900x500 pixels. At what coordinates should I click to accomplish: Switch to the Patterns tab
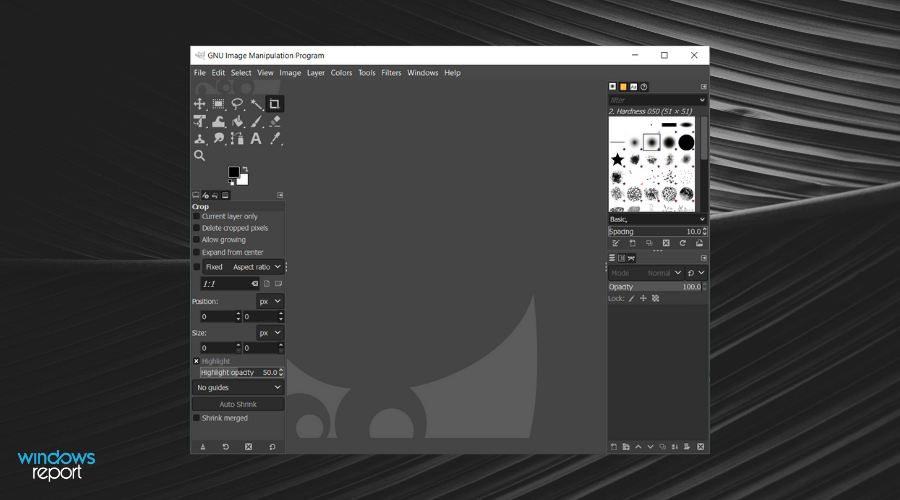623,87
